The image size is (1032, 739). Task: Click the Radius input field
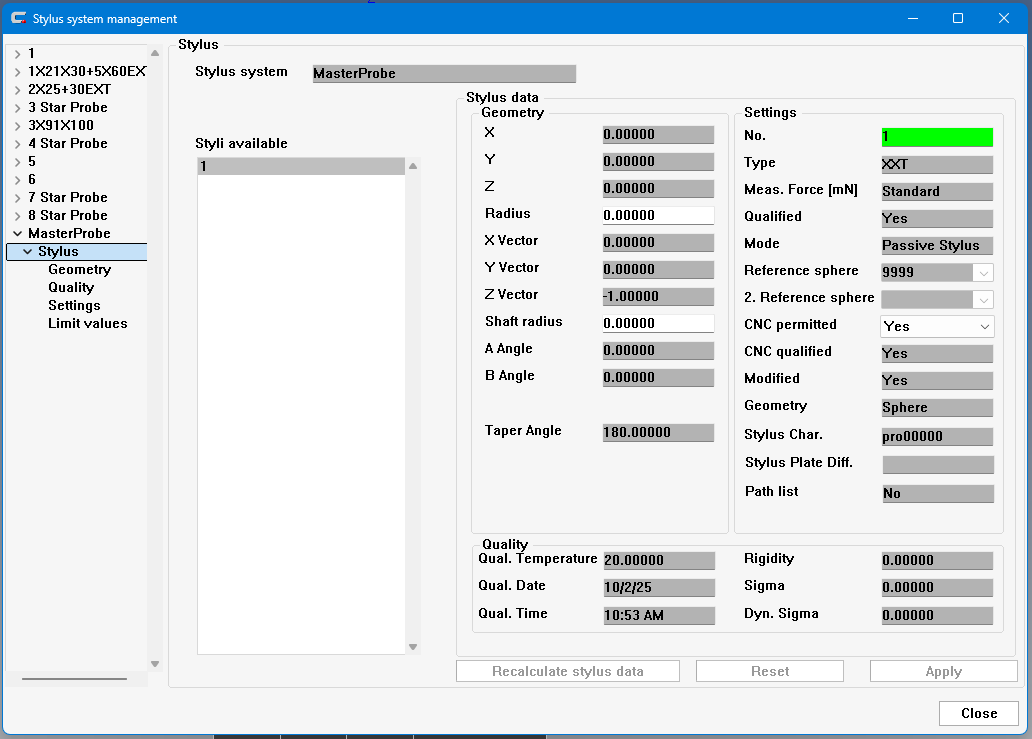pos(658,215)
